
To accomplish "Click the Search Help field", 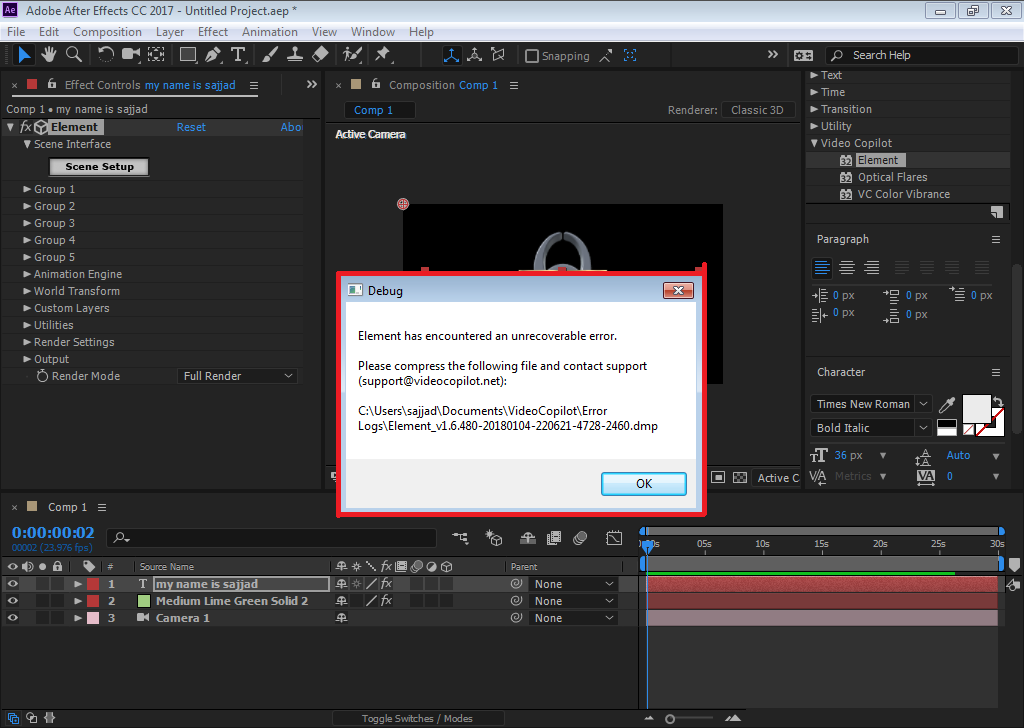I will coord(921,55).
